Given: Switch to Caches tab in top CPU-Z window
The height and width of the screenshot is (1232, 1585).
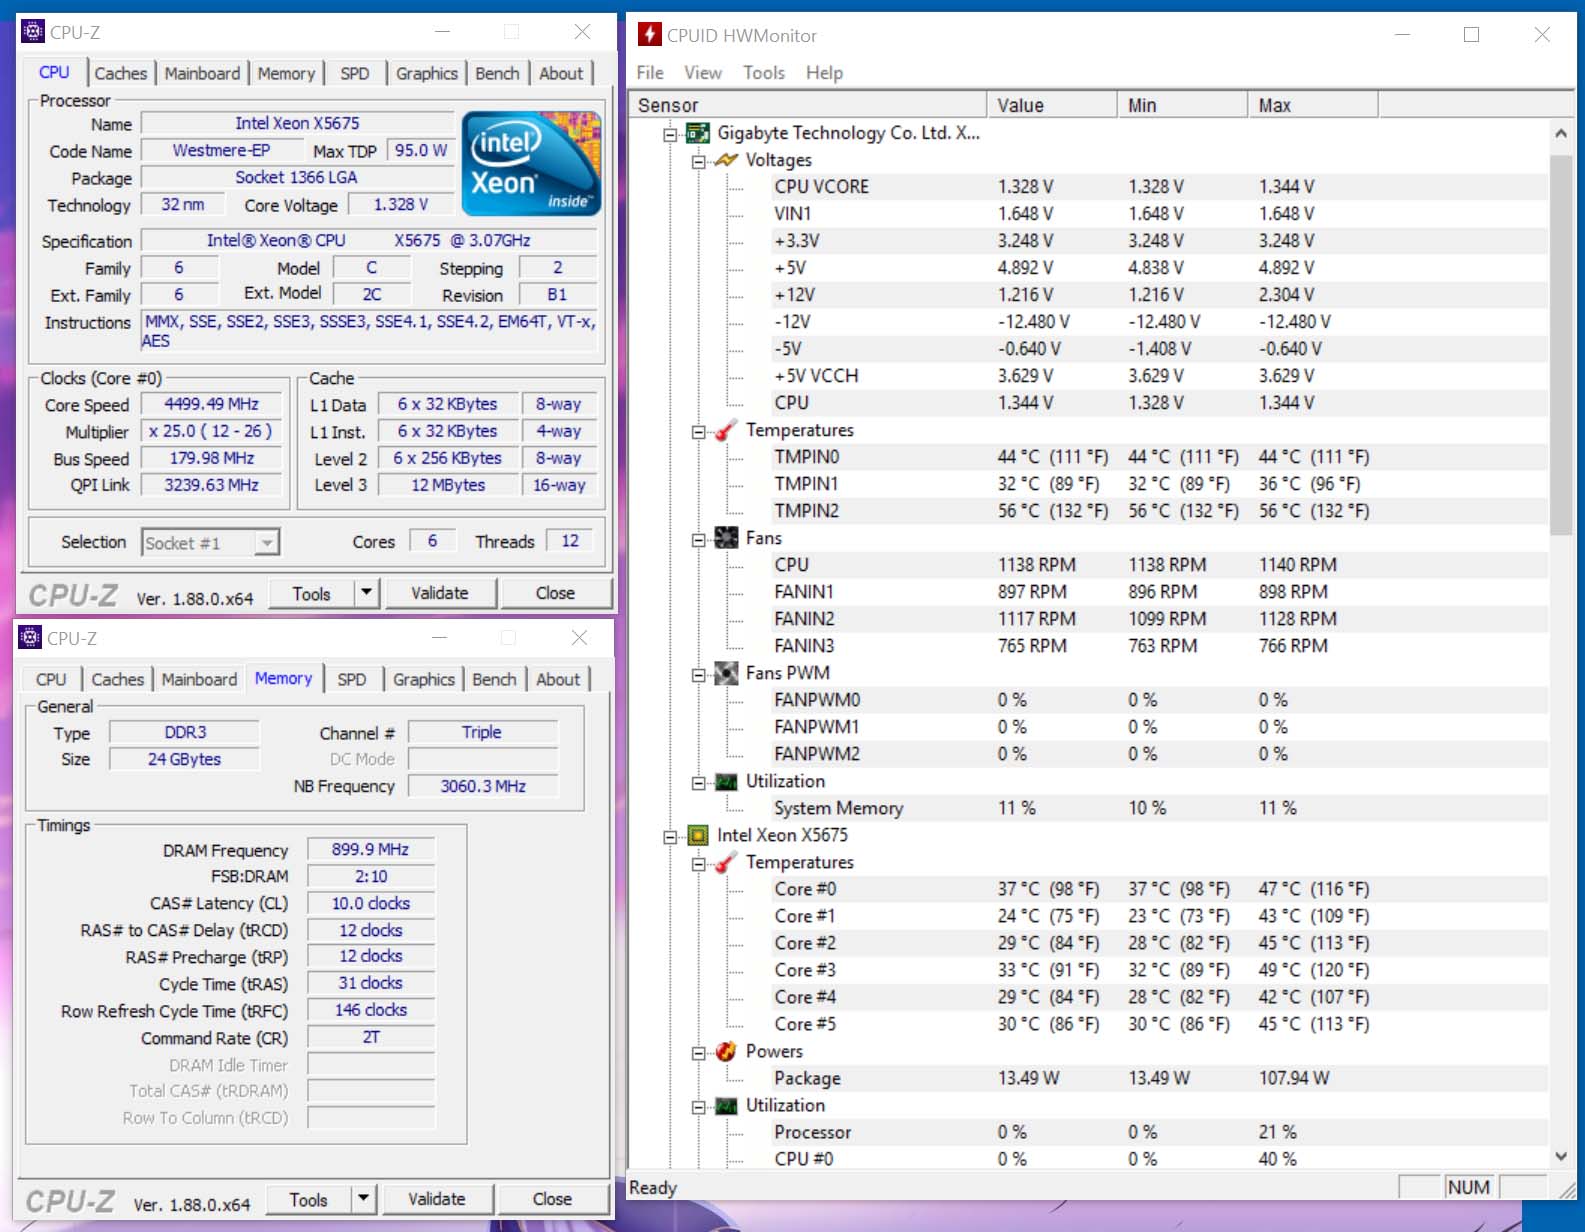Looking at the screenshot, I should click(x=121, y=74).
